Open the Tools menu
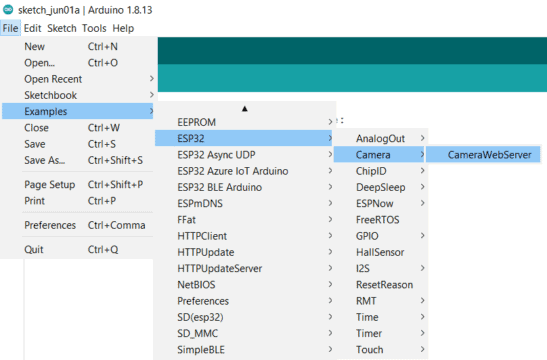 pos(94,28)
